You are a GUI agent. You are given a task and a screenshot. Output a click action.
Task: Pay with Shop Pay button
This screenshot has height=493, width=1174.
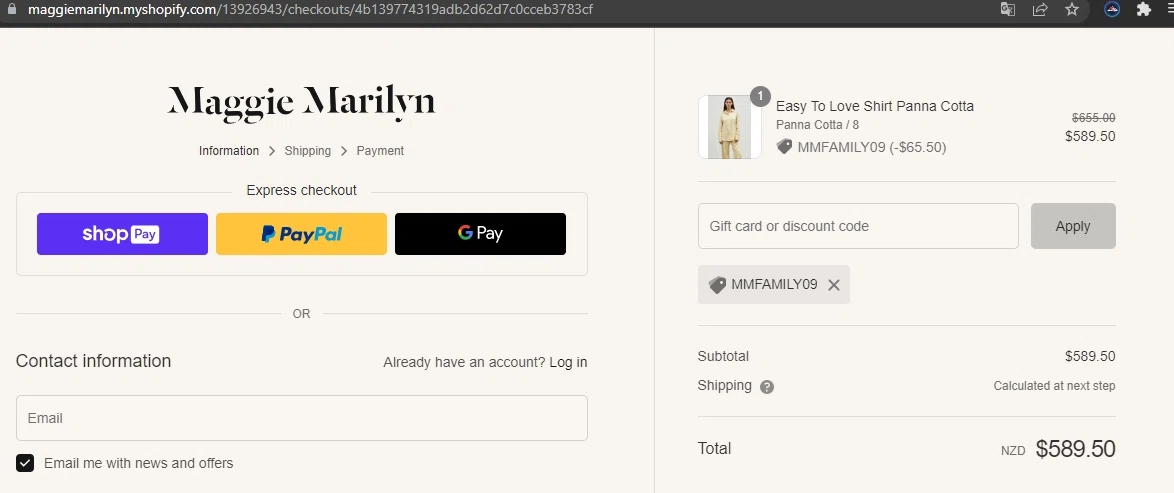point(122,234)
